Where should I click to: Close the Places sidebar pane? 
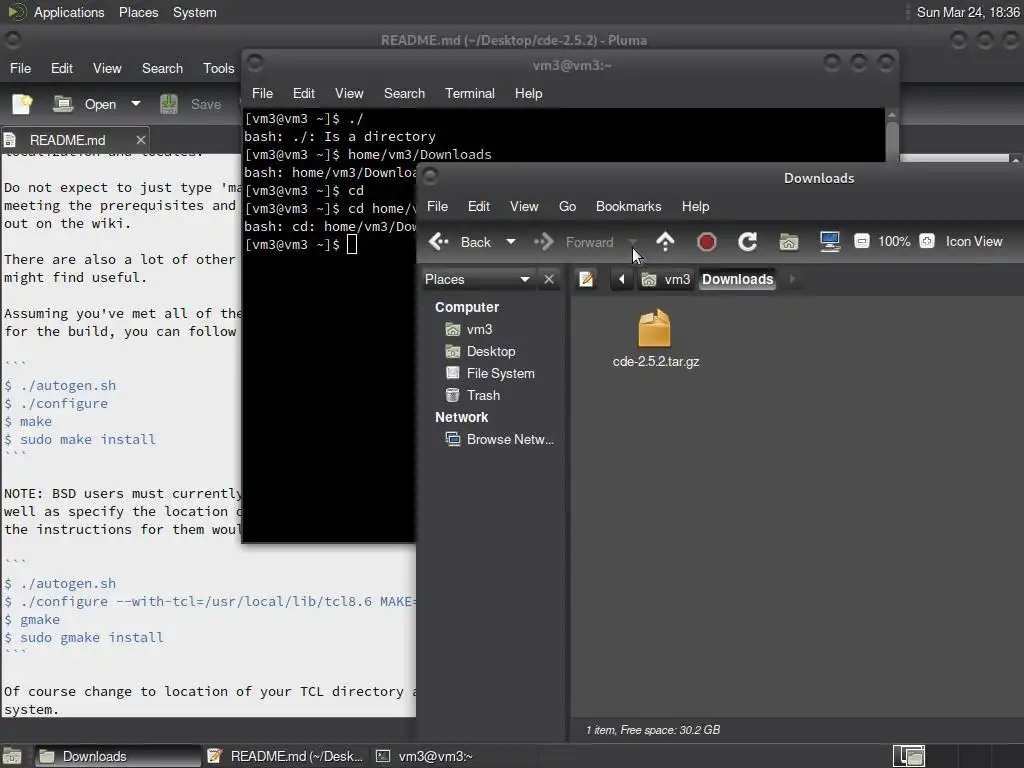coord(549,280)
